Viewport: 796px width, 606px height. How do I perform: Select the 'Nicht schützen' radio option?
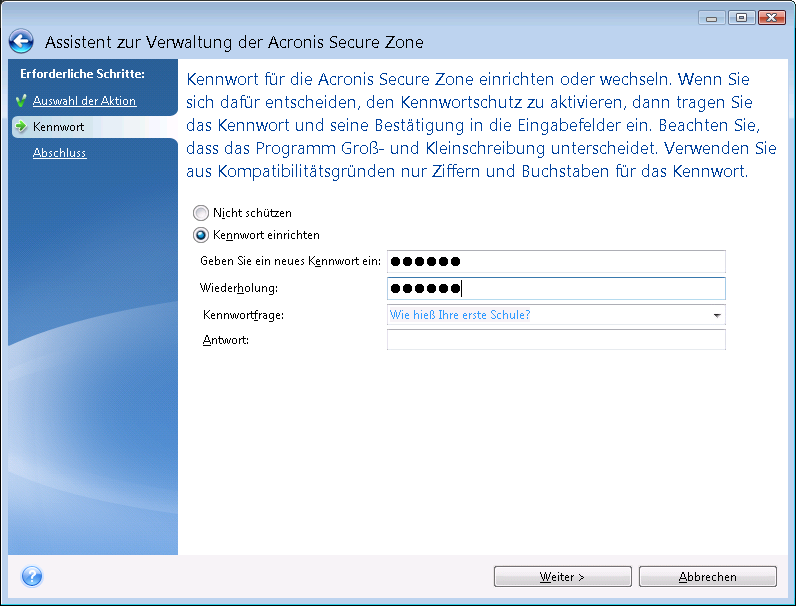point(201,213)
